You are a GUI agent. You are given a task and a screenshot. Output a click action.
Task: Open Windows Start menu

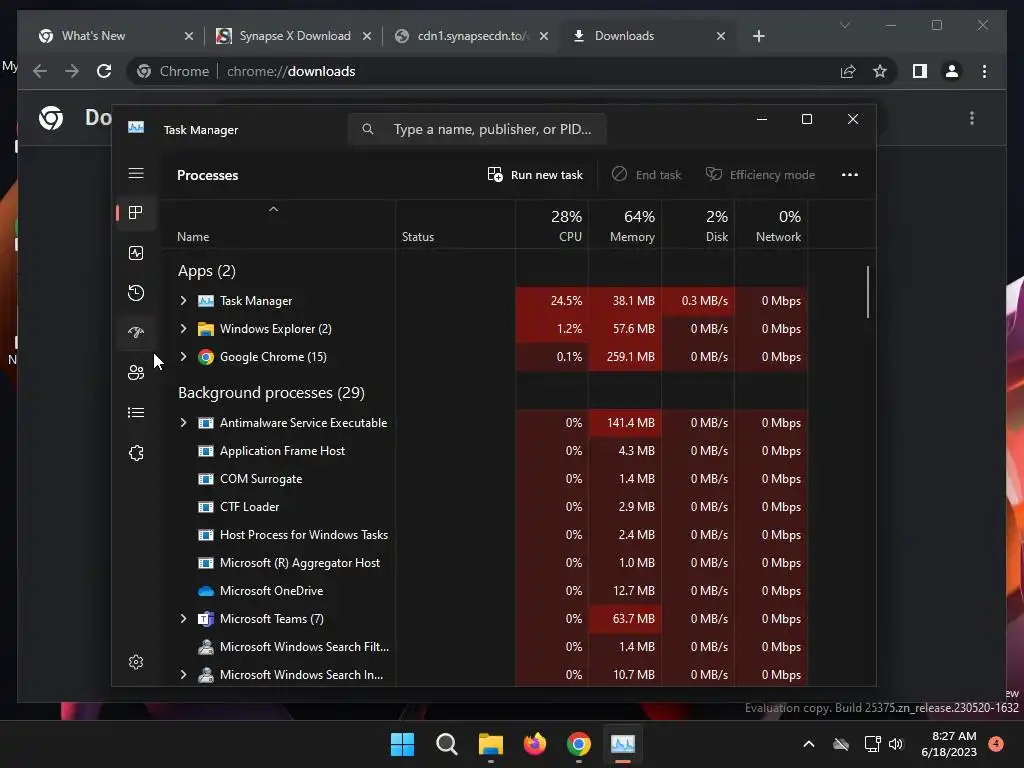pos(402,744)
